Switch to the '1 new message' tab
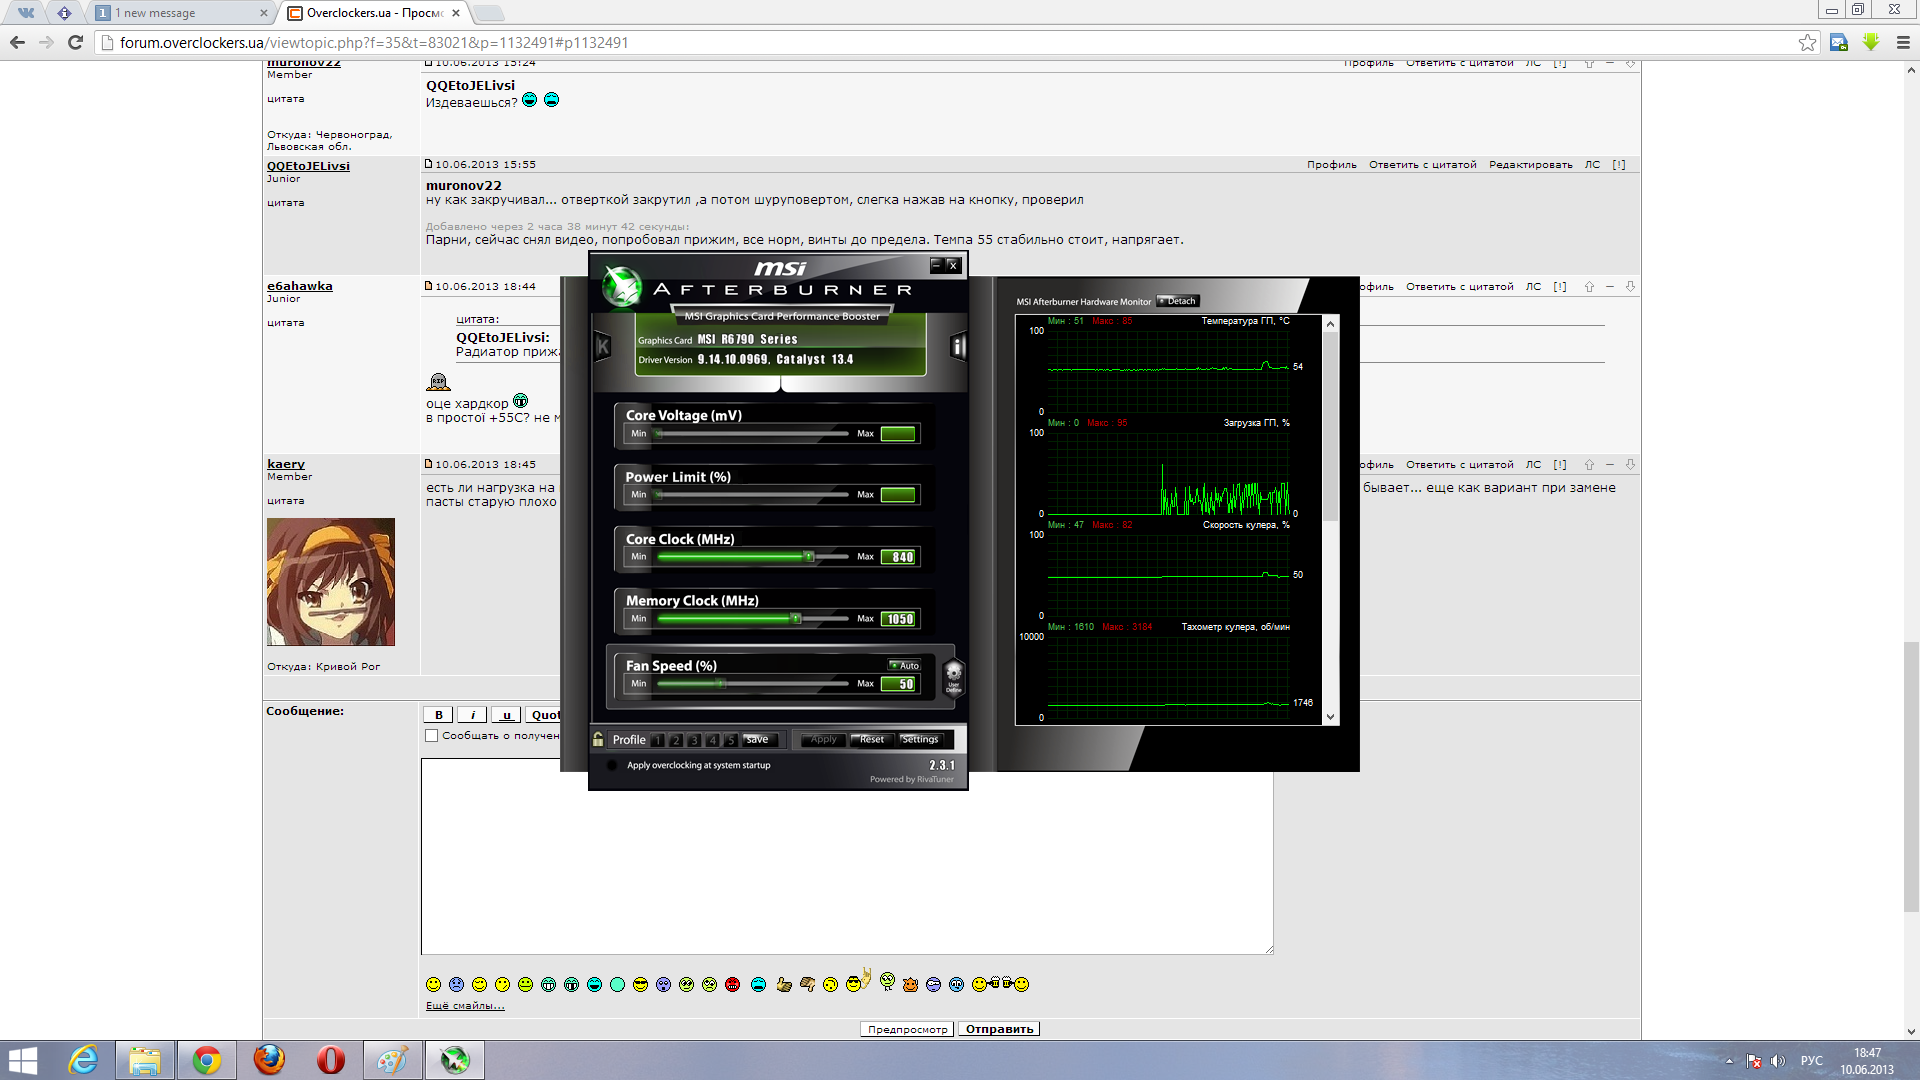 [181, 13]
